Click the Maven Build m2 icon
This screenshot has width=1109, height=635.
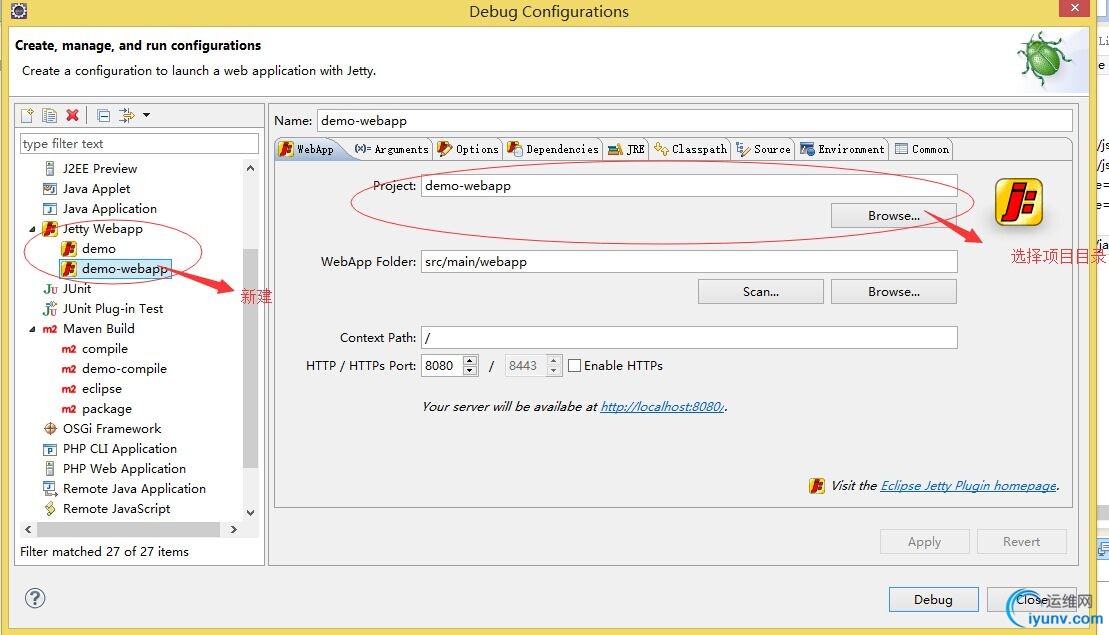(50, 329)
